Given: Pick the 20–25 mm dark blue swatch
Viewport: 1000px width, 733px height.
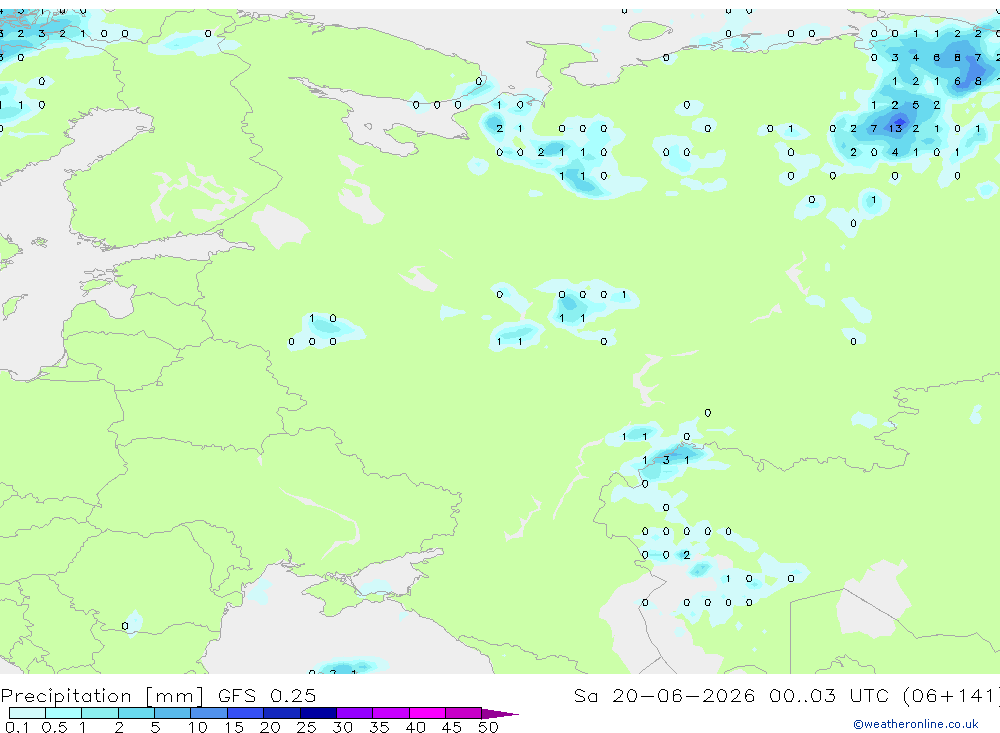Looking at the screenshot, I should point(282,713).
